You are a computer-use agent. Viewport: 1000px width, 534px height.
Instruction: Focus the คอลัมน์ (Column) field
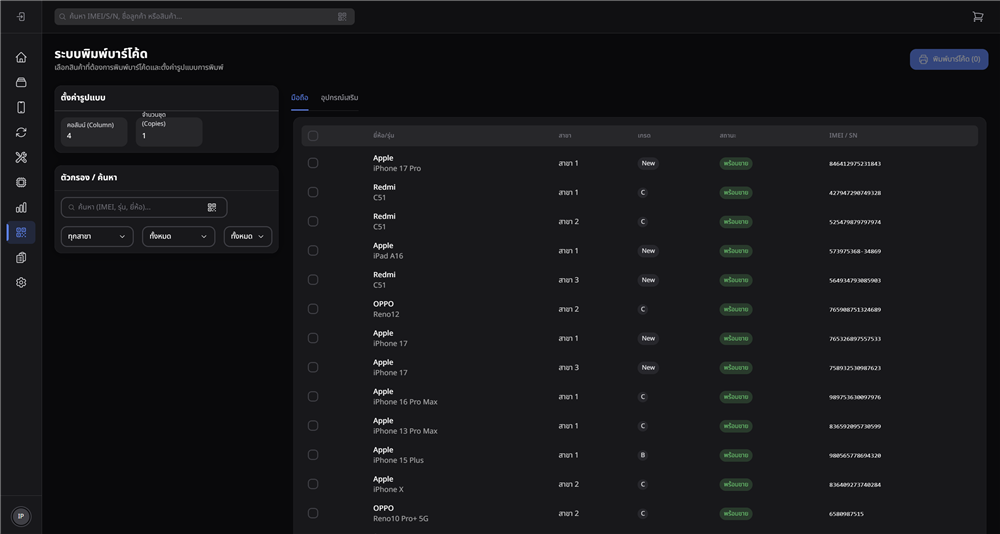(x=94, y=131)
